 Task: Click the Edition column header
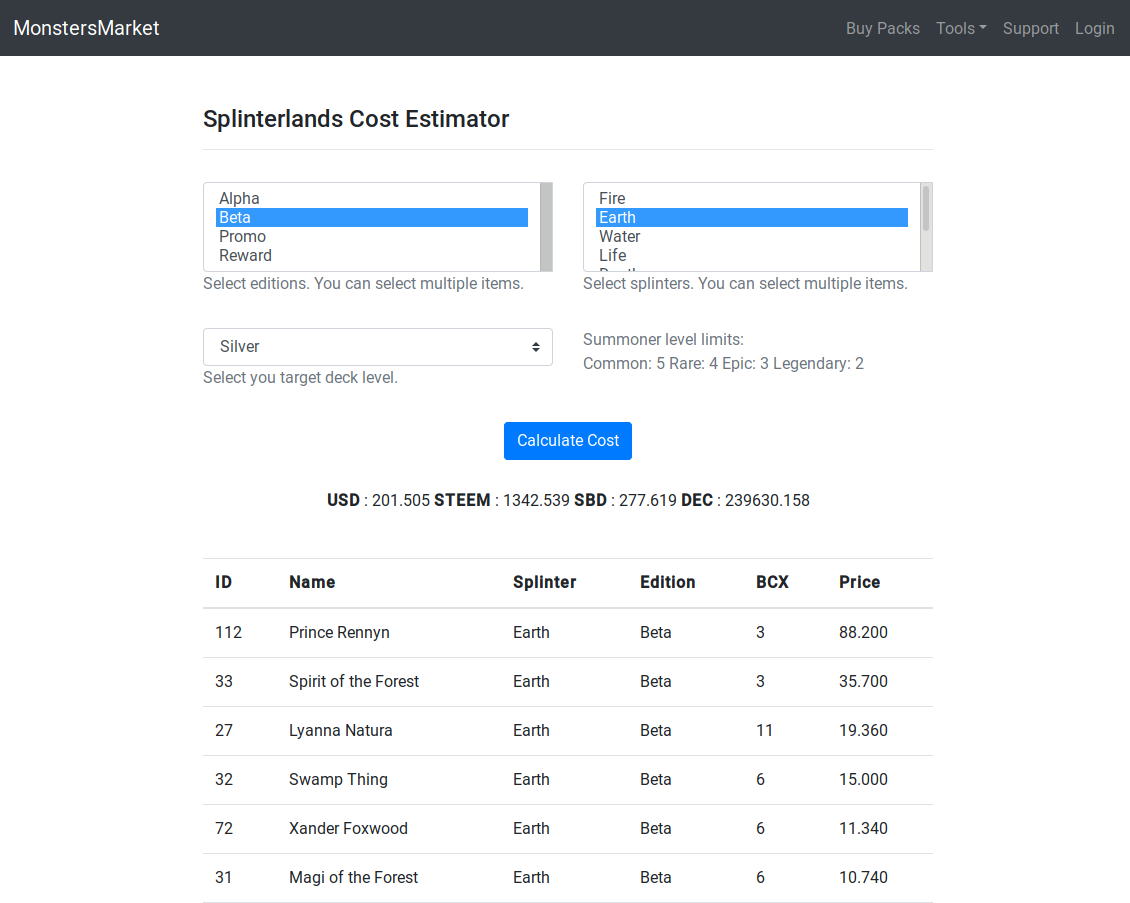[x=667, y=582]
